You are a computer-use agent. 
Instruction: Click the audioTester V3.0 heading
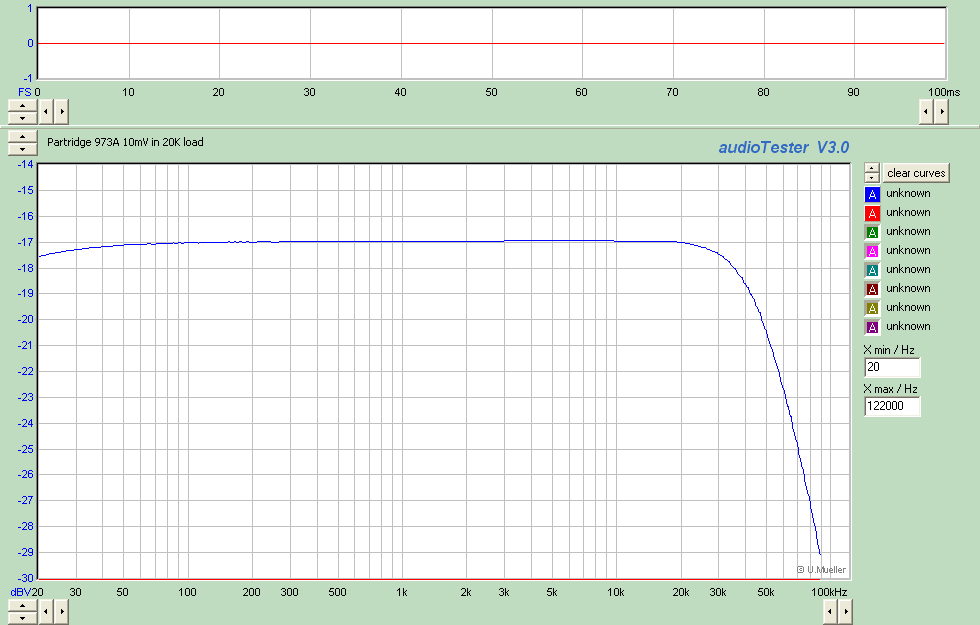click(x=784, y=148)
